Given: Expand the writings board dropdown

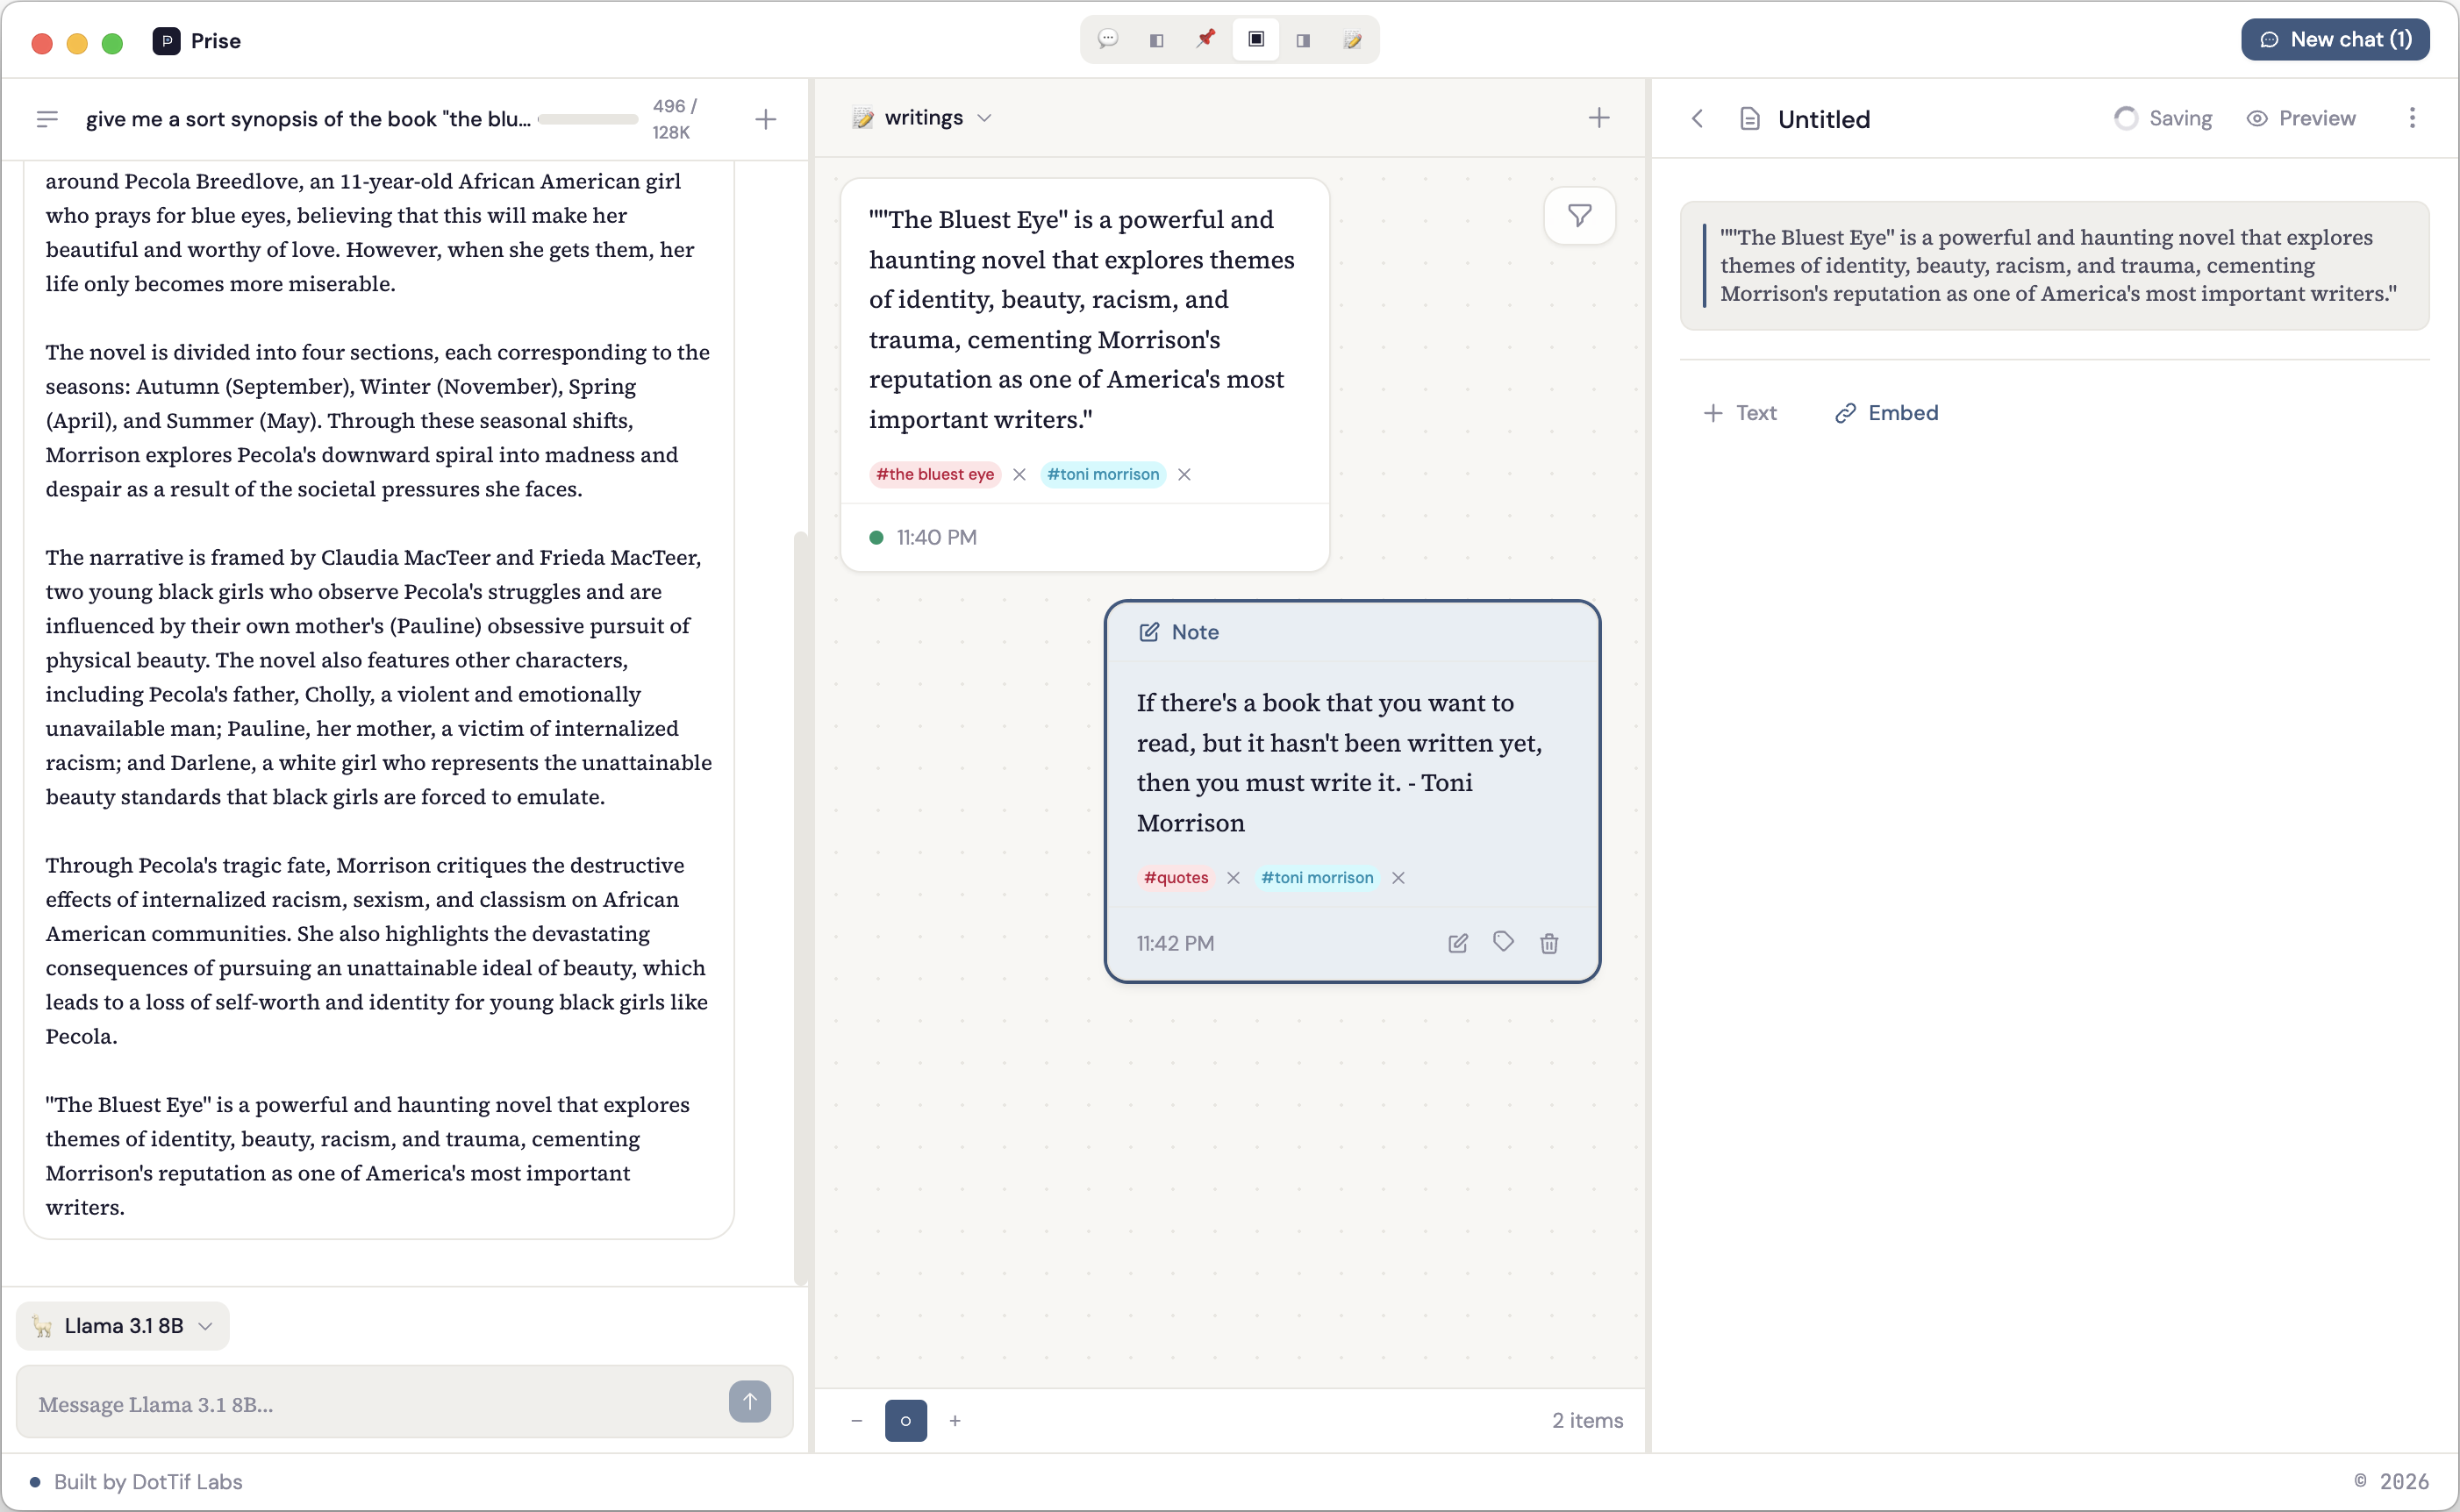Looking at the screenshot, I should tap(984, 117).
